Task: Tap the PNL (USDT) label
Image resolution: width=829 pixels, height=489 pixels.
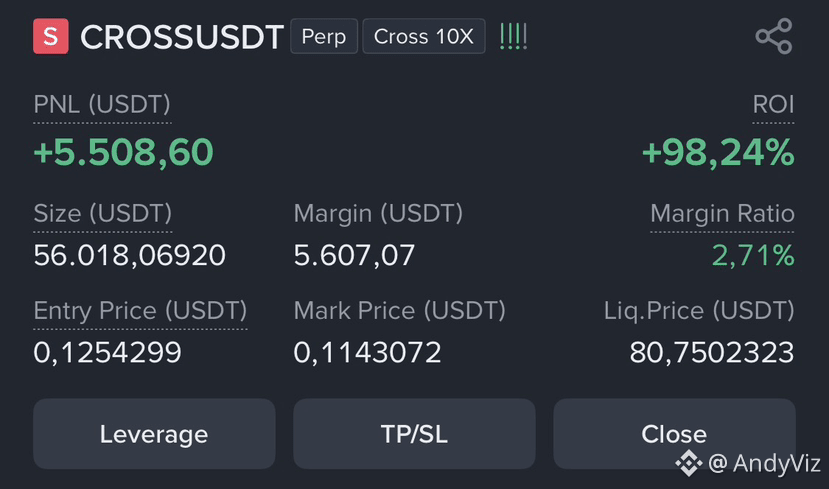Action: (x=102, y=104)
